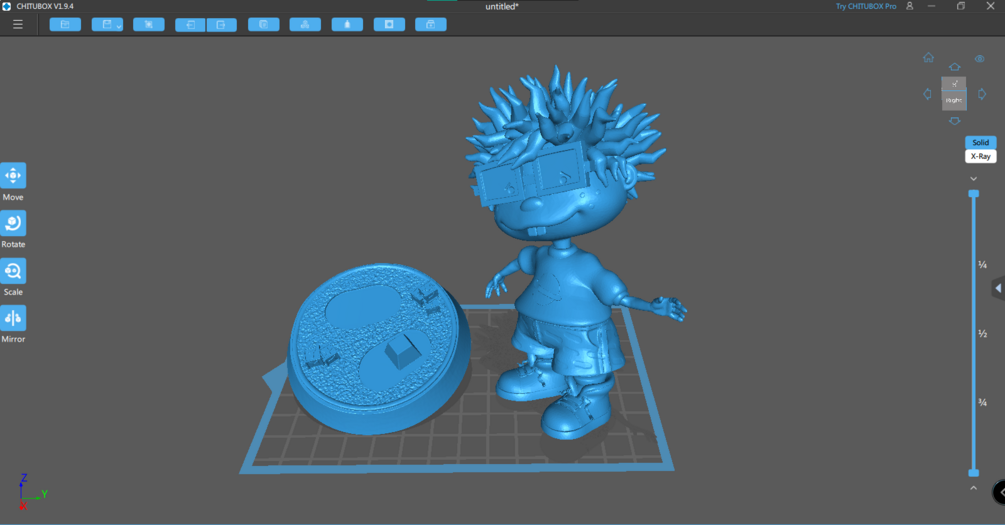Click the auto layout toolbar icon
1005x525 pixels.
(305, 24)
